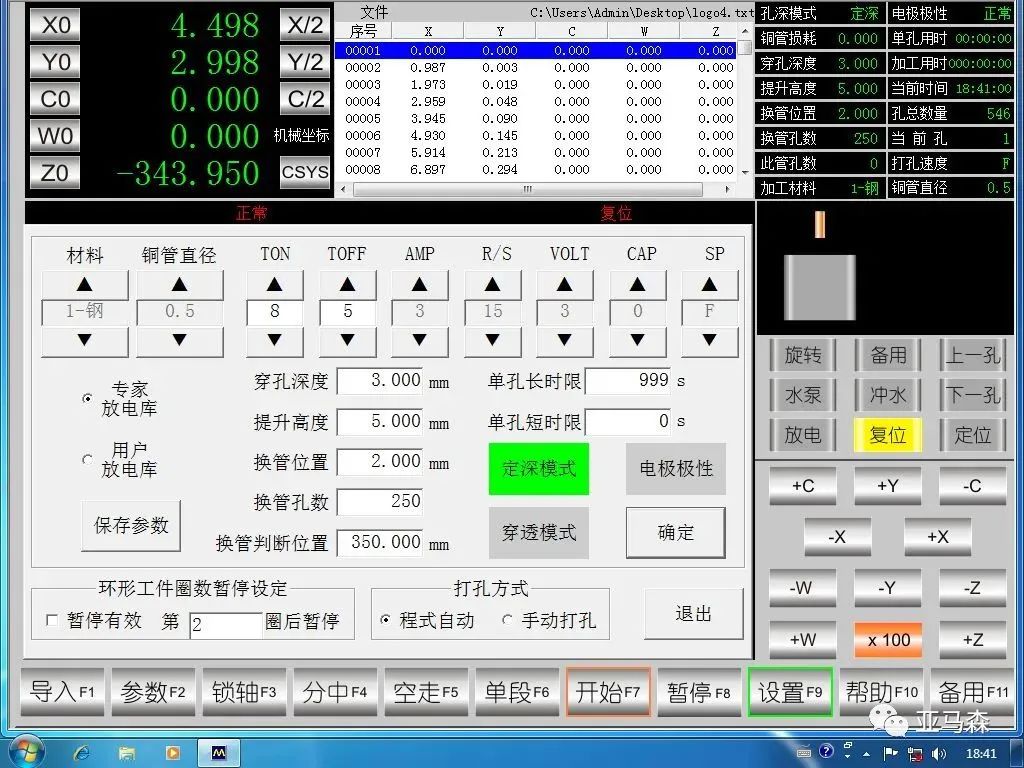1024x768 pixels.
Task: Click the C0 zero button
Action: click(55, 99)
